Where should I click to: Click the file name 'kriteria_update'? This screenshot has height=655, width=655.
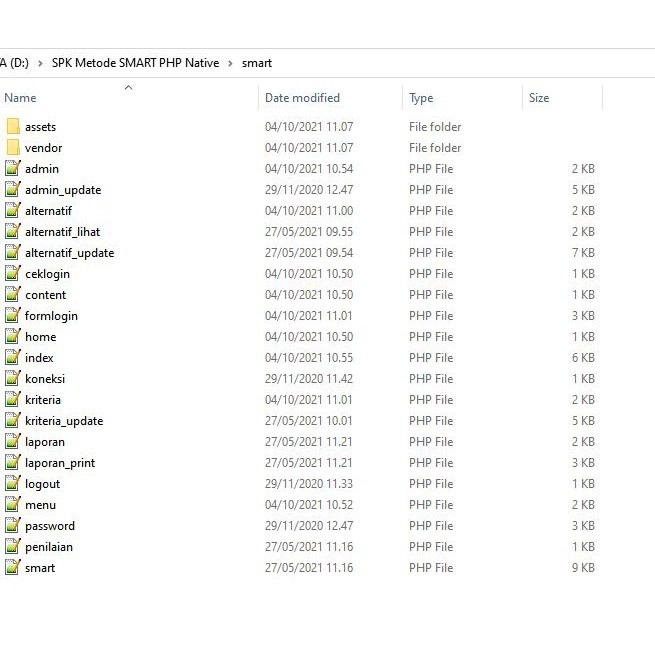click(64, 421)
